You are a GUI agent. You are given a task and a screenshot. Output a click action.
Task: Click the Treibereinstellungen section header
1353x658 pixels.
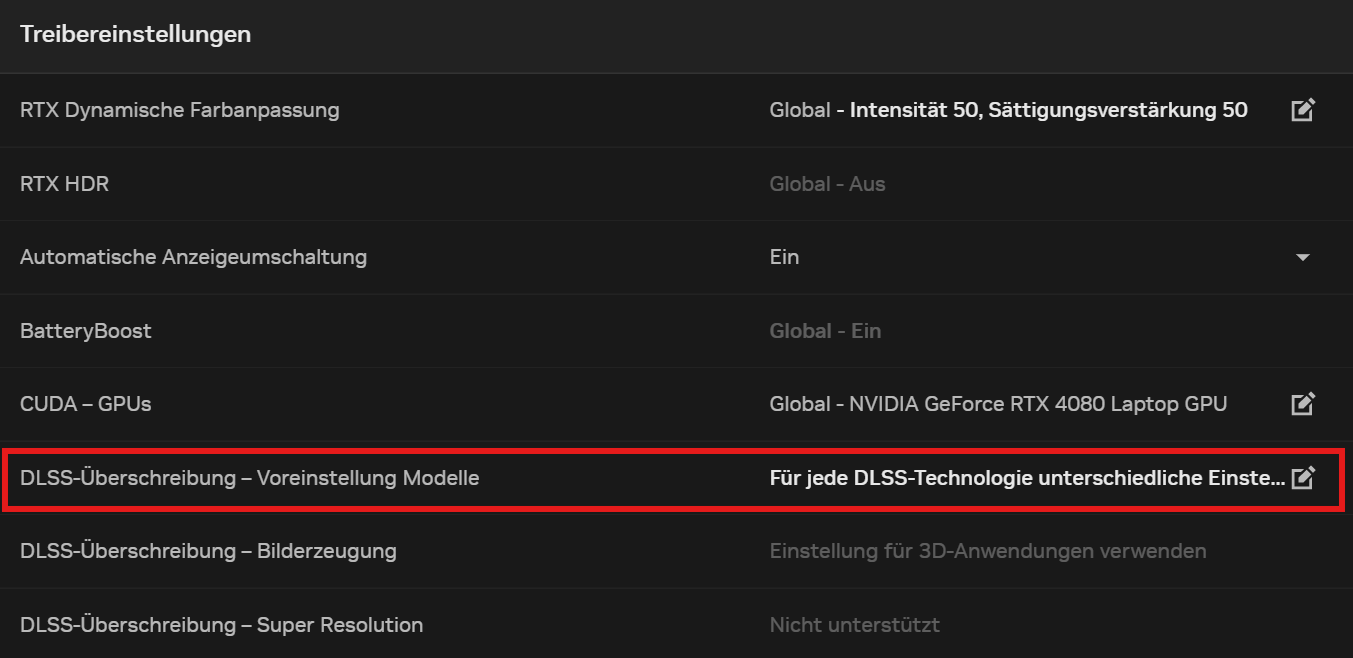point(135,34)
